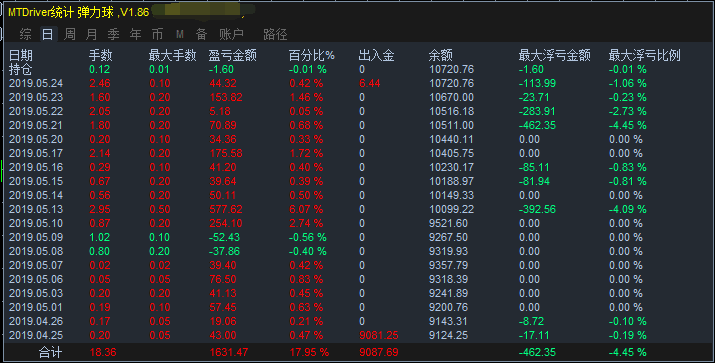Click the 合计 totals label
Viewport: 715px width, 363px height.
pyautogui.click(x=50, y=352)
